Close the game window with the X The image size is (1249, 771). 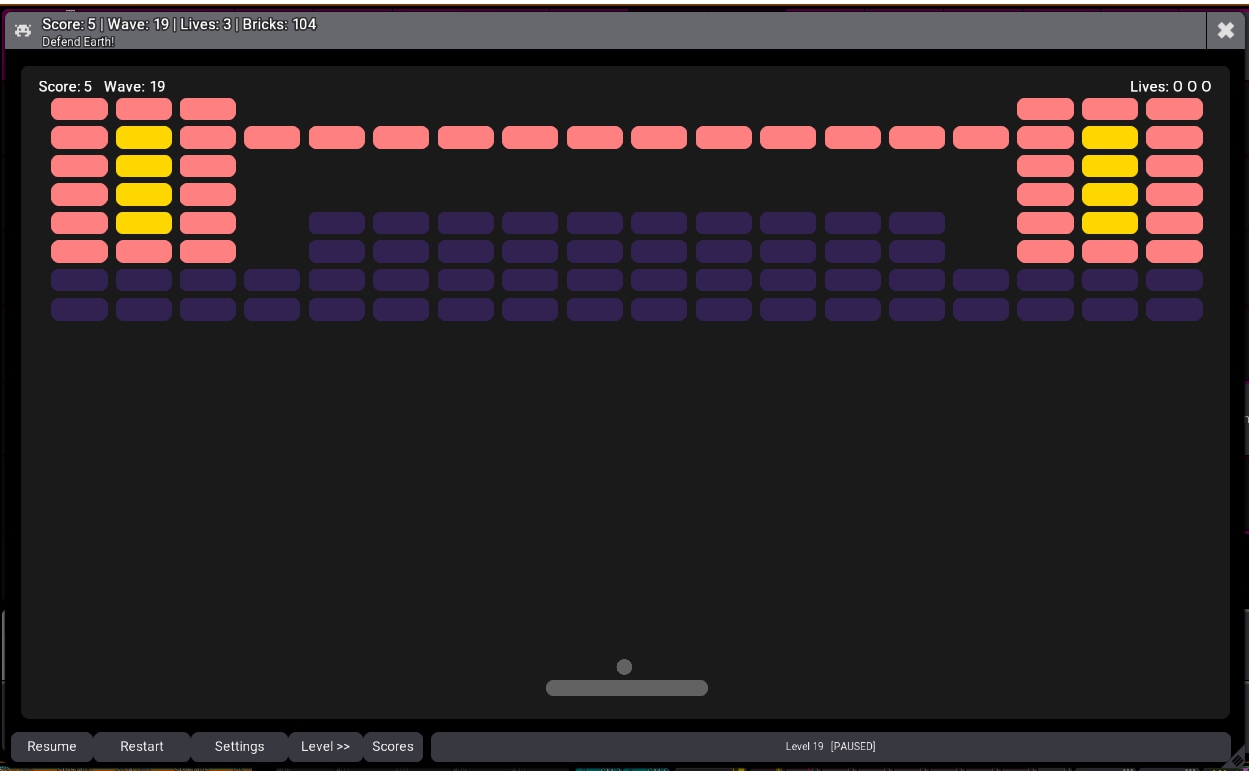click(x=1225, y=31)
